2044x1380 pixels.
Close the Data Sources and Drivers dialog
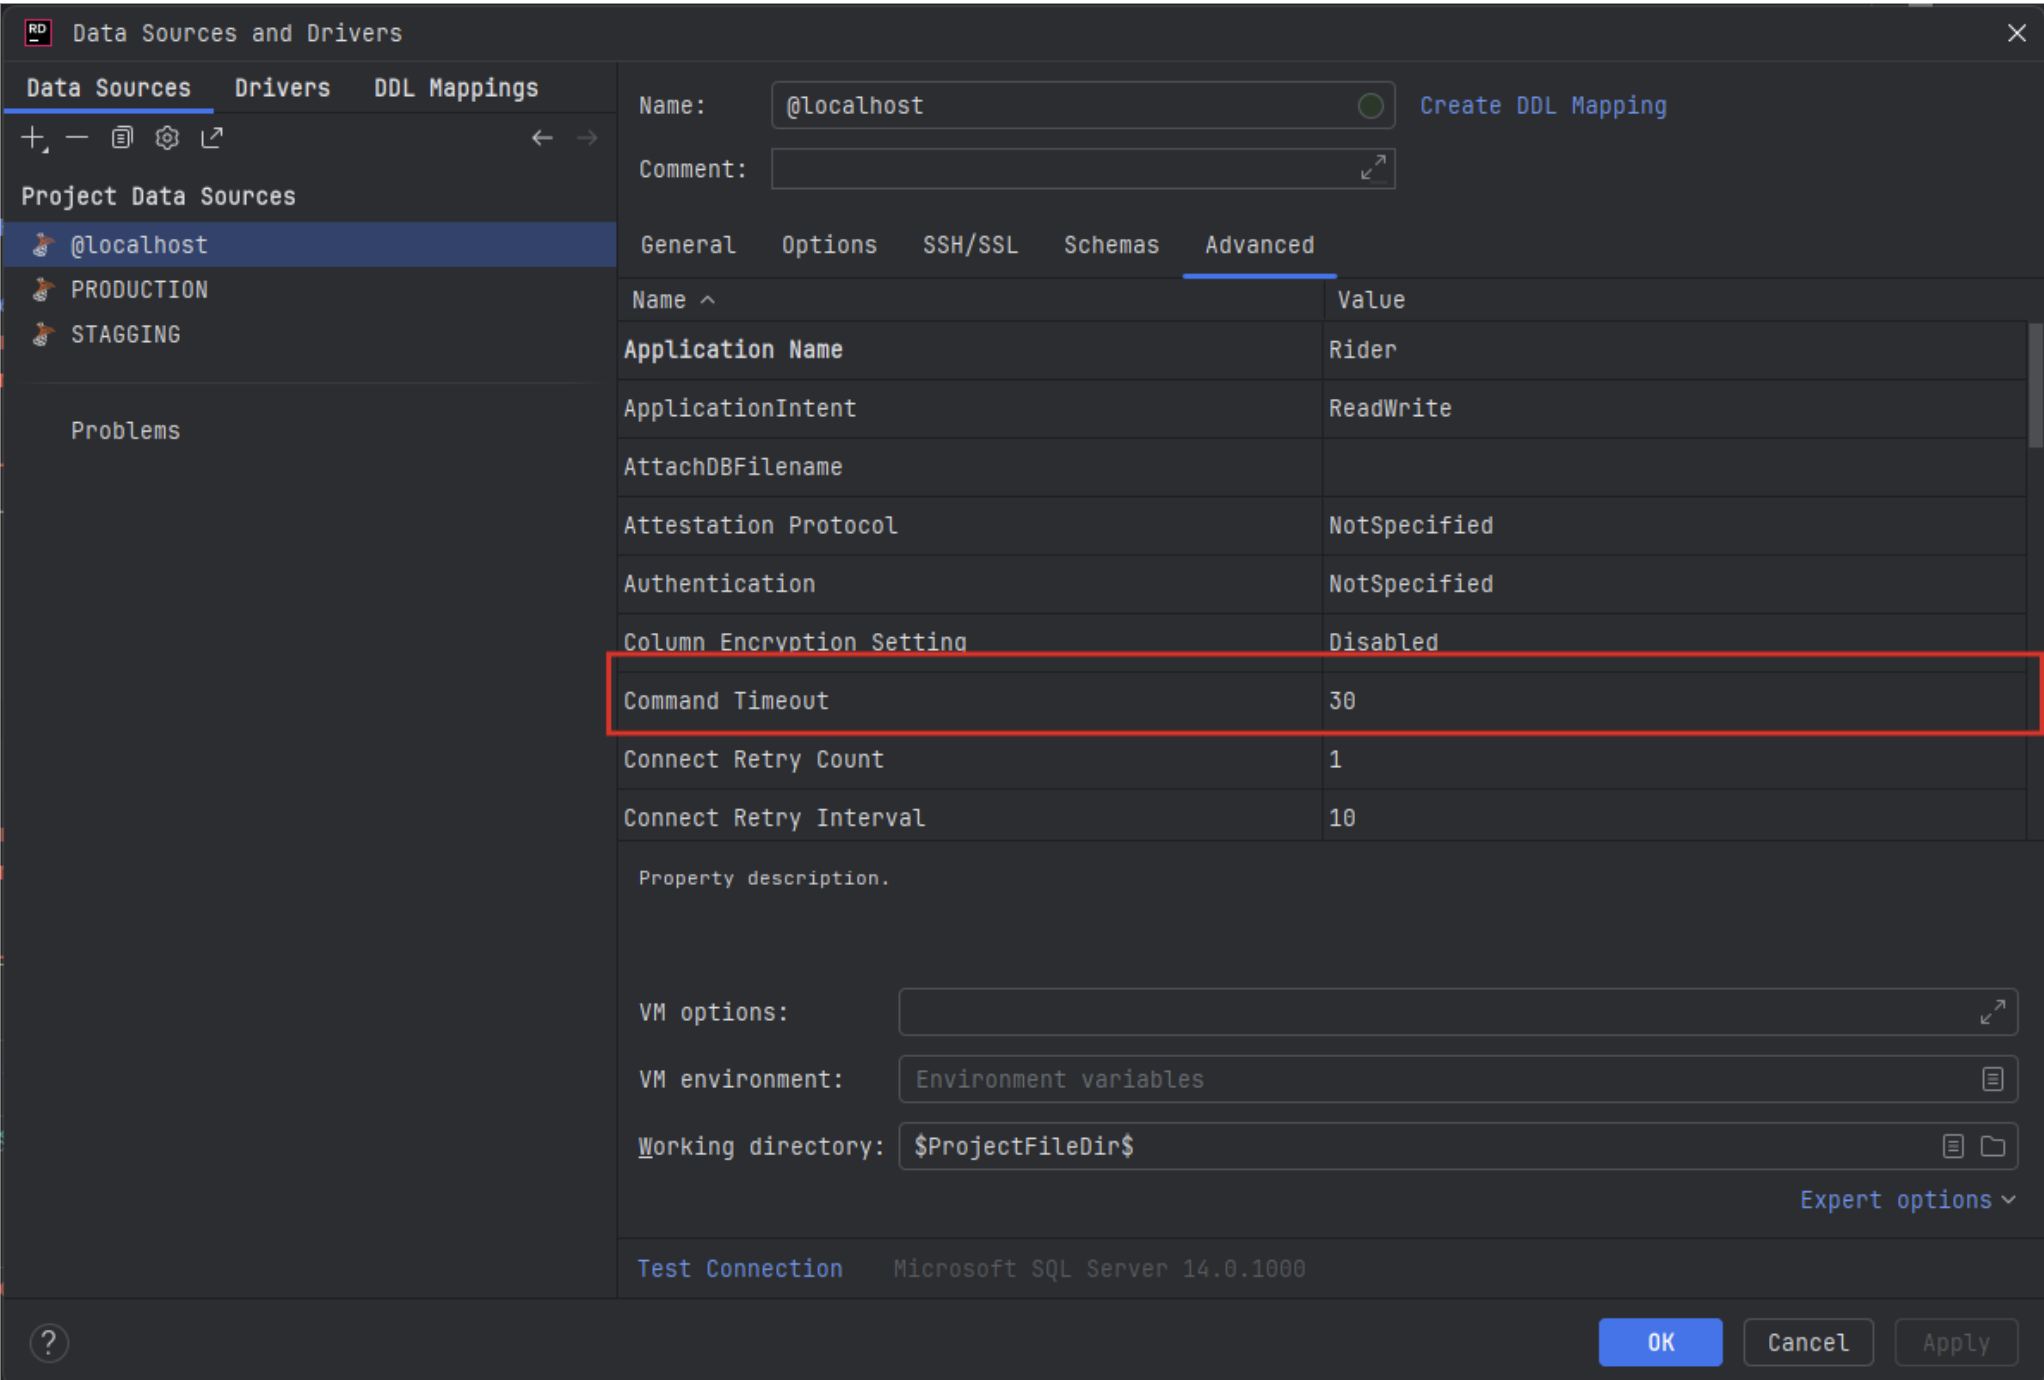pos(2016,33)
